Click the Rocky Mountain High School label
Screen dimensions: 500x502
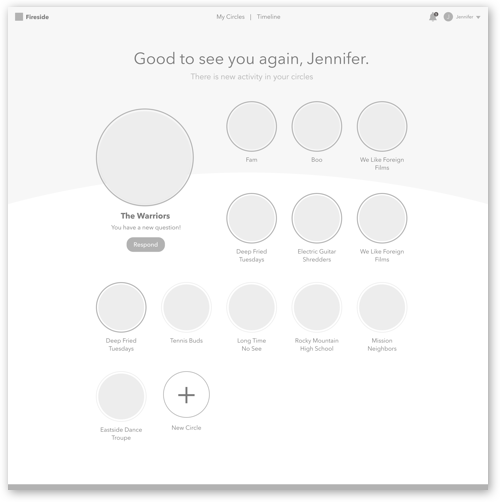[x=317, y=344]
